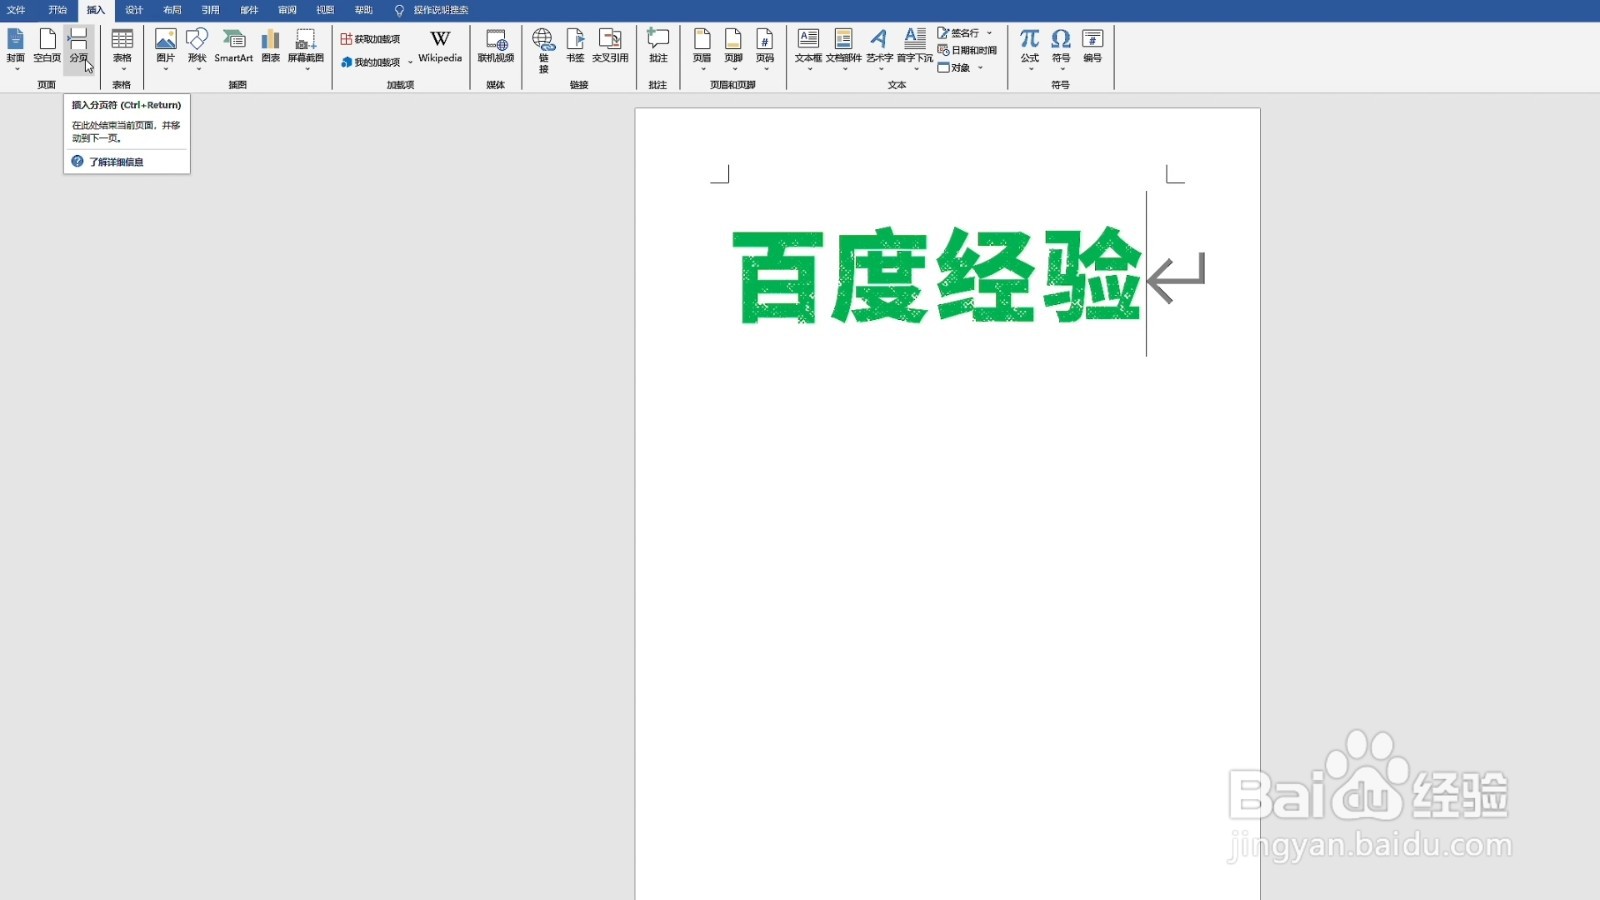The height and width of the screenshot is (900, 1600).
Task: Insert an object (对象)
Action: pyautogui.click(x=954, y=68)
